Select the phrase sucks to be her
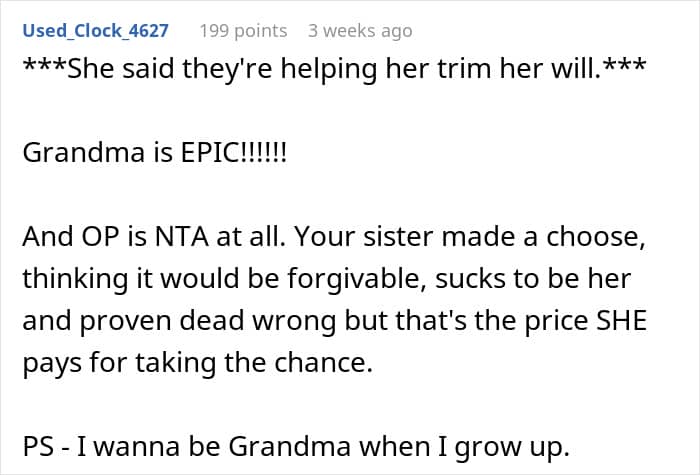 tap(533, 279)
